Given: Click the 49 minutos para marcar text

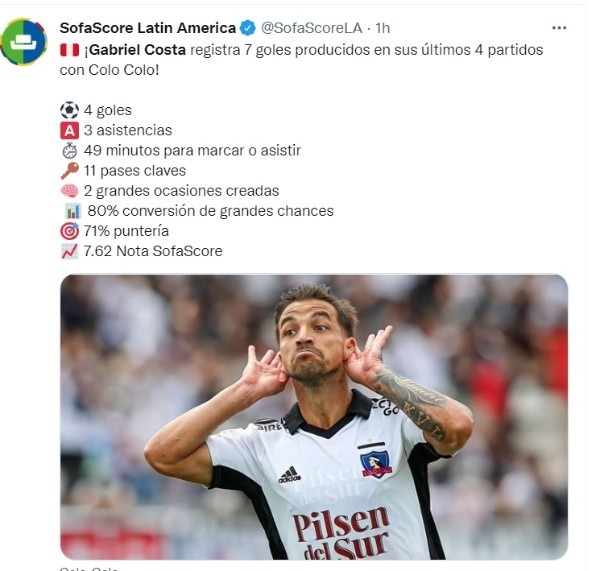Looking at the screenshot, I should click(192, 150).
